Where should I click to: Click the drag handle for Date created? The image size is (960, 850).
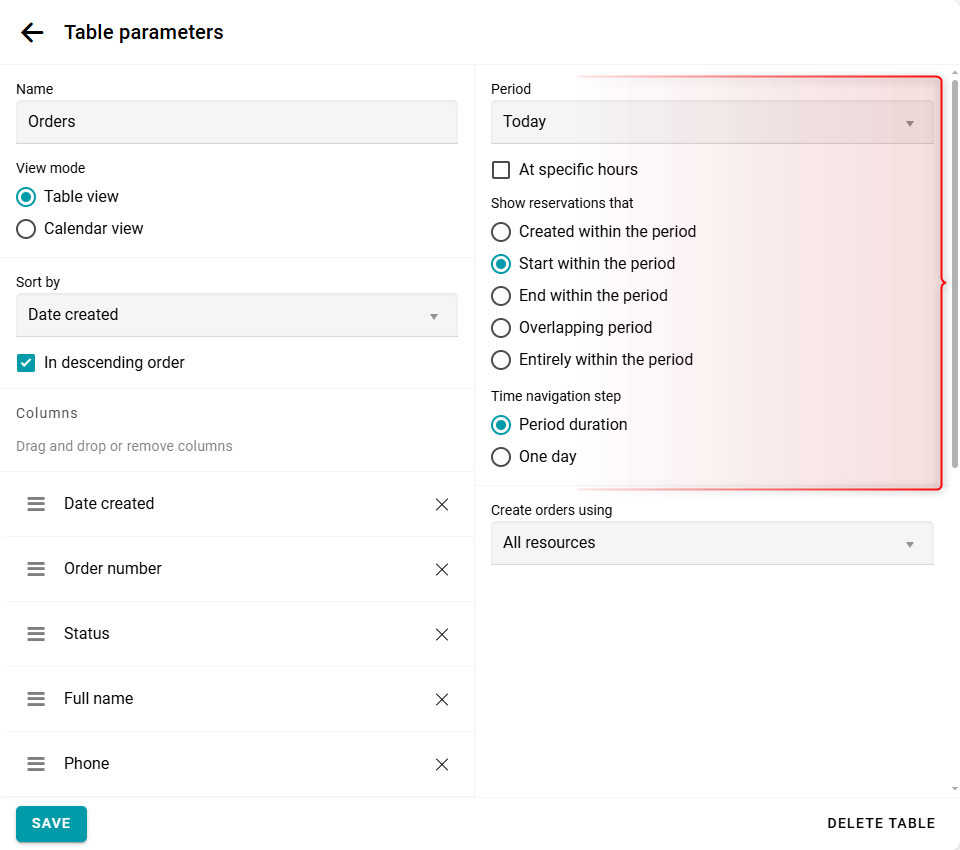(x=36, y=504)
